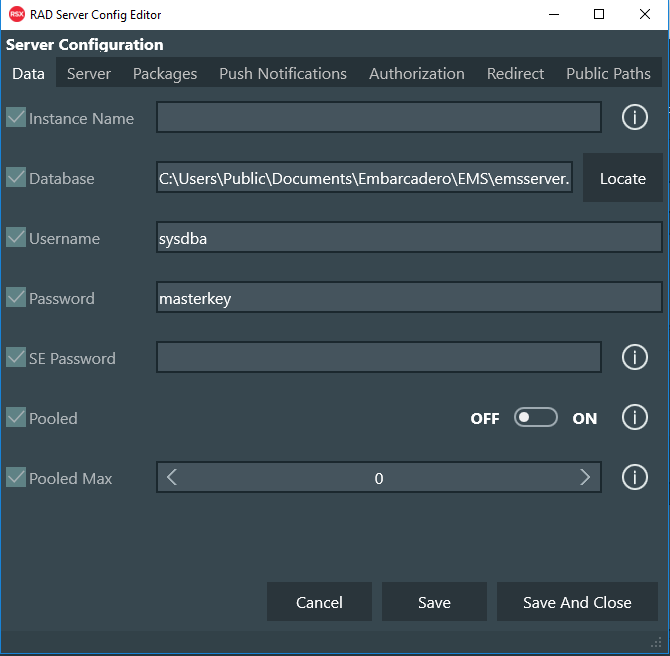Show info for SE Password field

click(635, 357)
